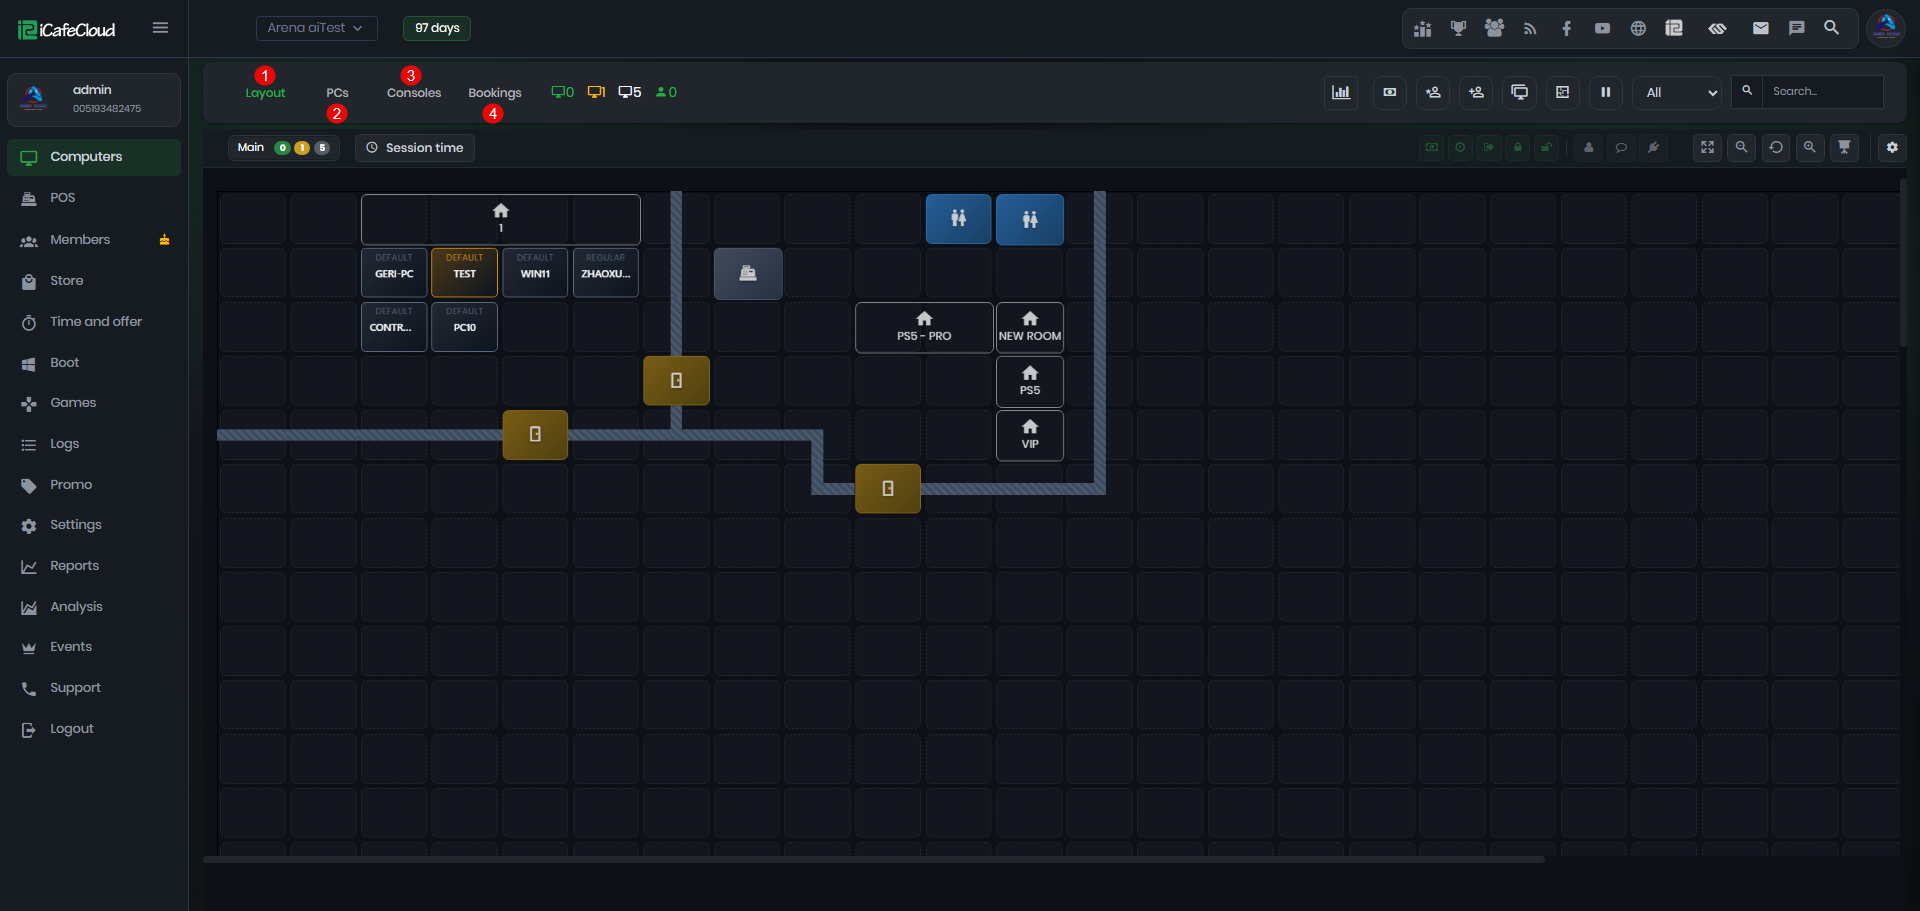Switch to the PCs tab
1920x911 pixels.
pyautogui.click(x=337, y=93)
